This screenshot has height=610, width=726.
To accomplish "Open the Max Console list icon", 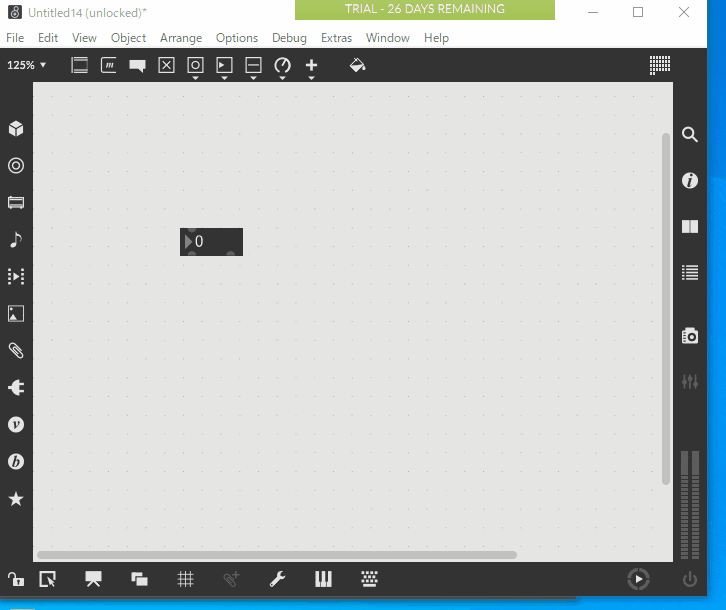I will (x=690, y=272).
